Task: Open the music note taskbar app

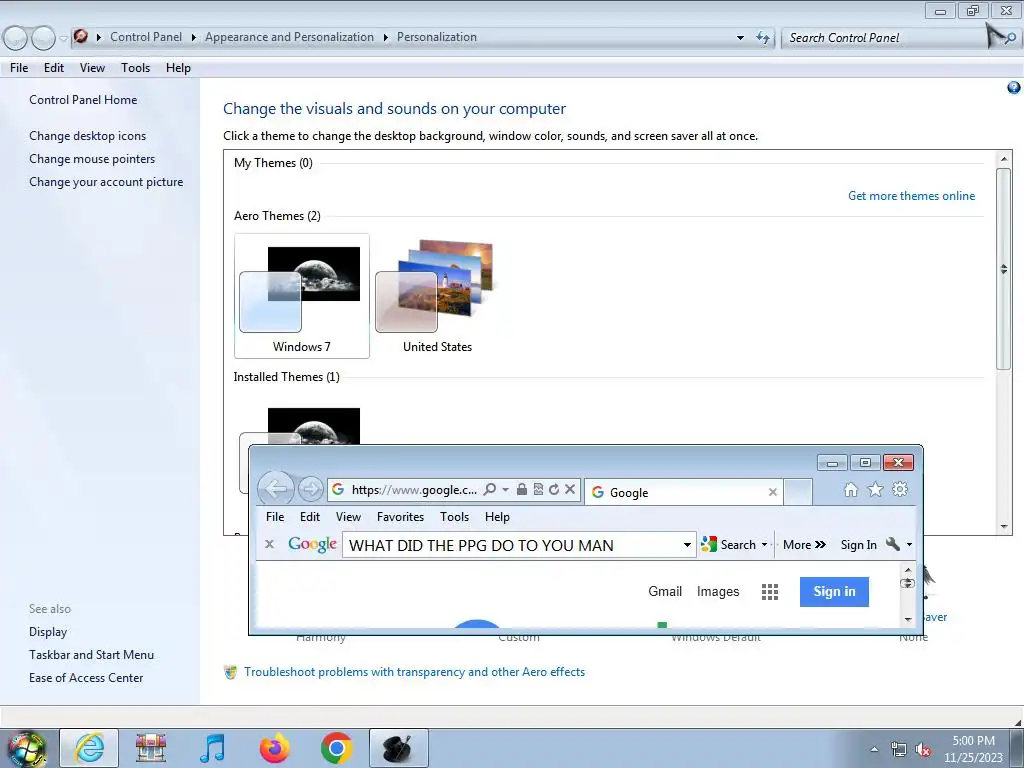Action: pos(213,748)
